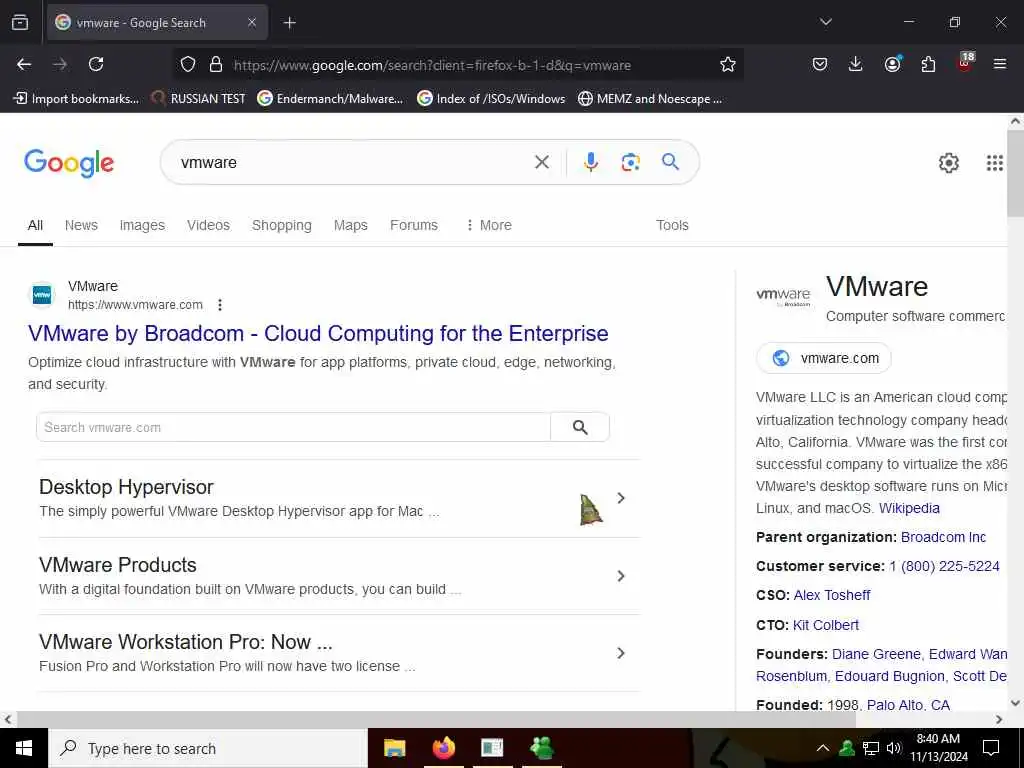Expand VMware Workstation Pro sitelink chevron
The width and height of the screenshot is (1024, 768).
[x=620, y=653]
